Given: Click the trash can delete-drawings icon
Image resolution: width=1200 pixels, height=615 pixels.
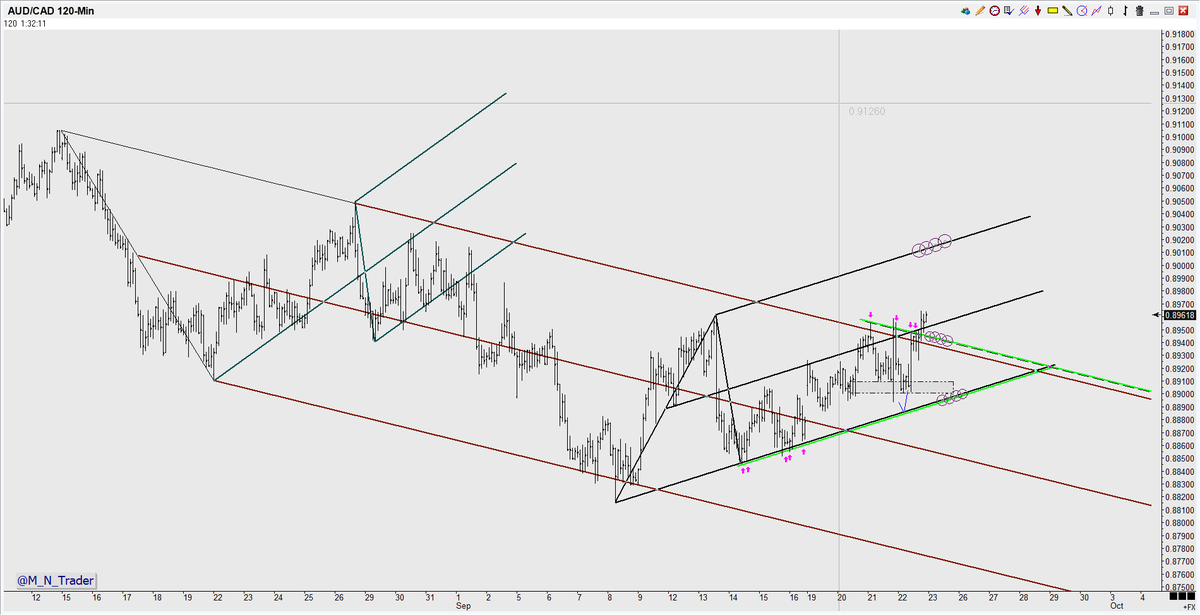Looking at the screenshot, I should [x=1139, y=10].
